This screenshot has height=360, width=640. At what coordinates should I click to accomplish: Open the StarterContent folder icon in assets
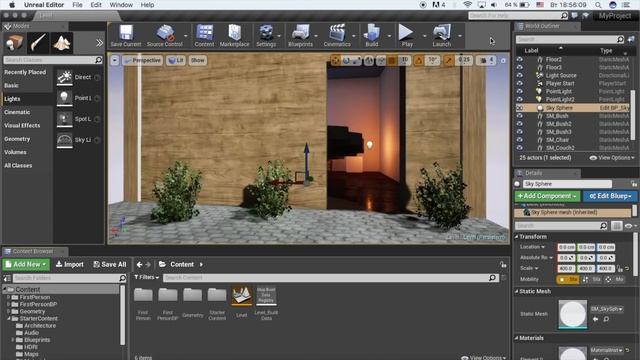click(217, 296)
